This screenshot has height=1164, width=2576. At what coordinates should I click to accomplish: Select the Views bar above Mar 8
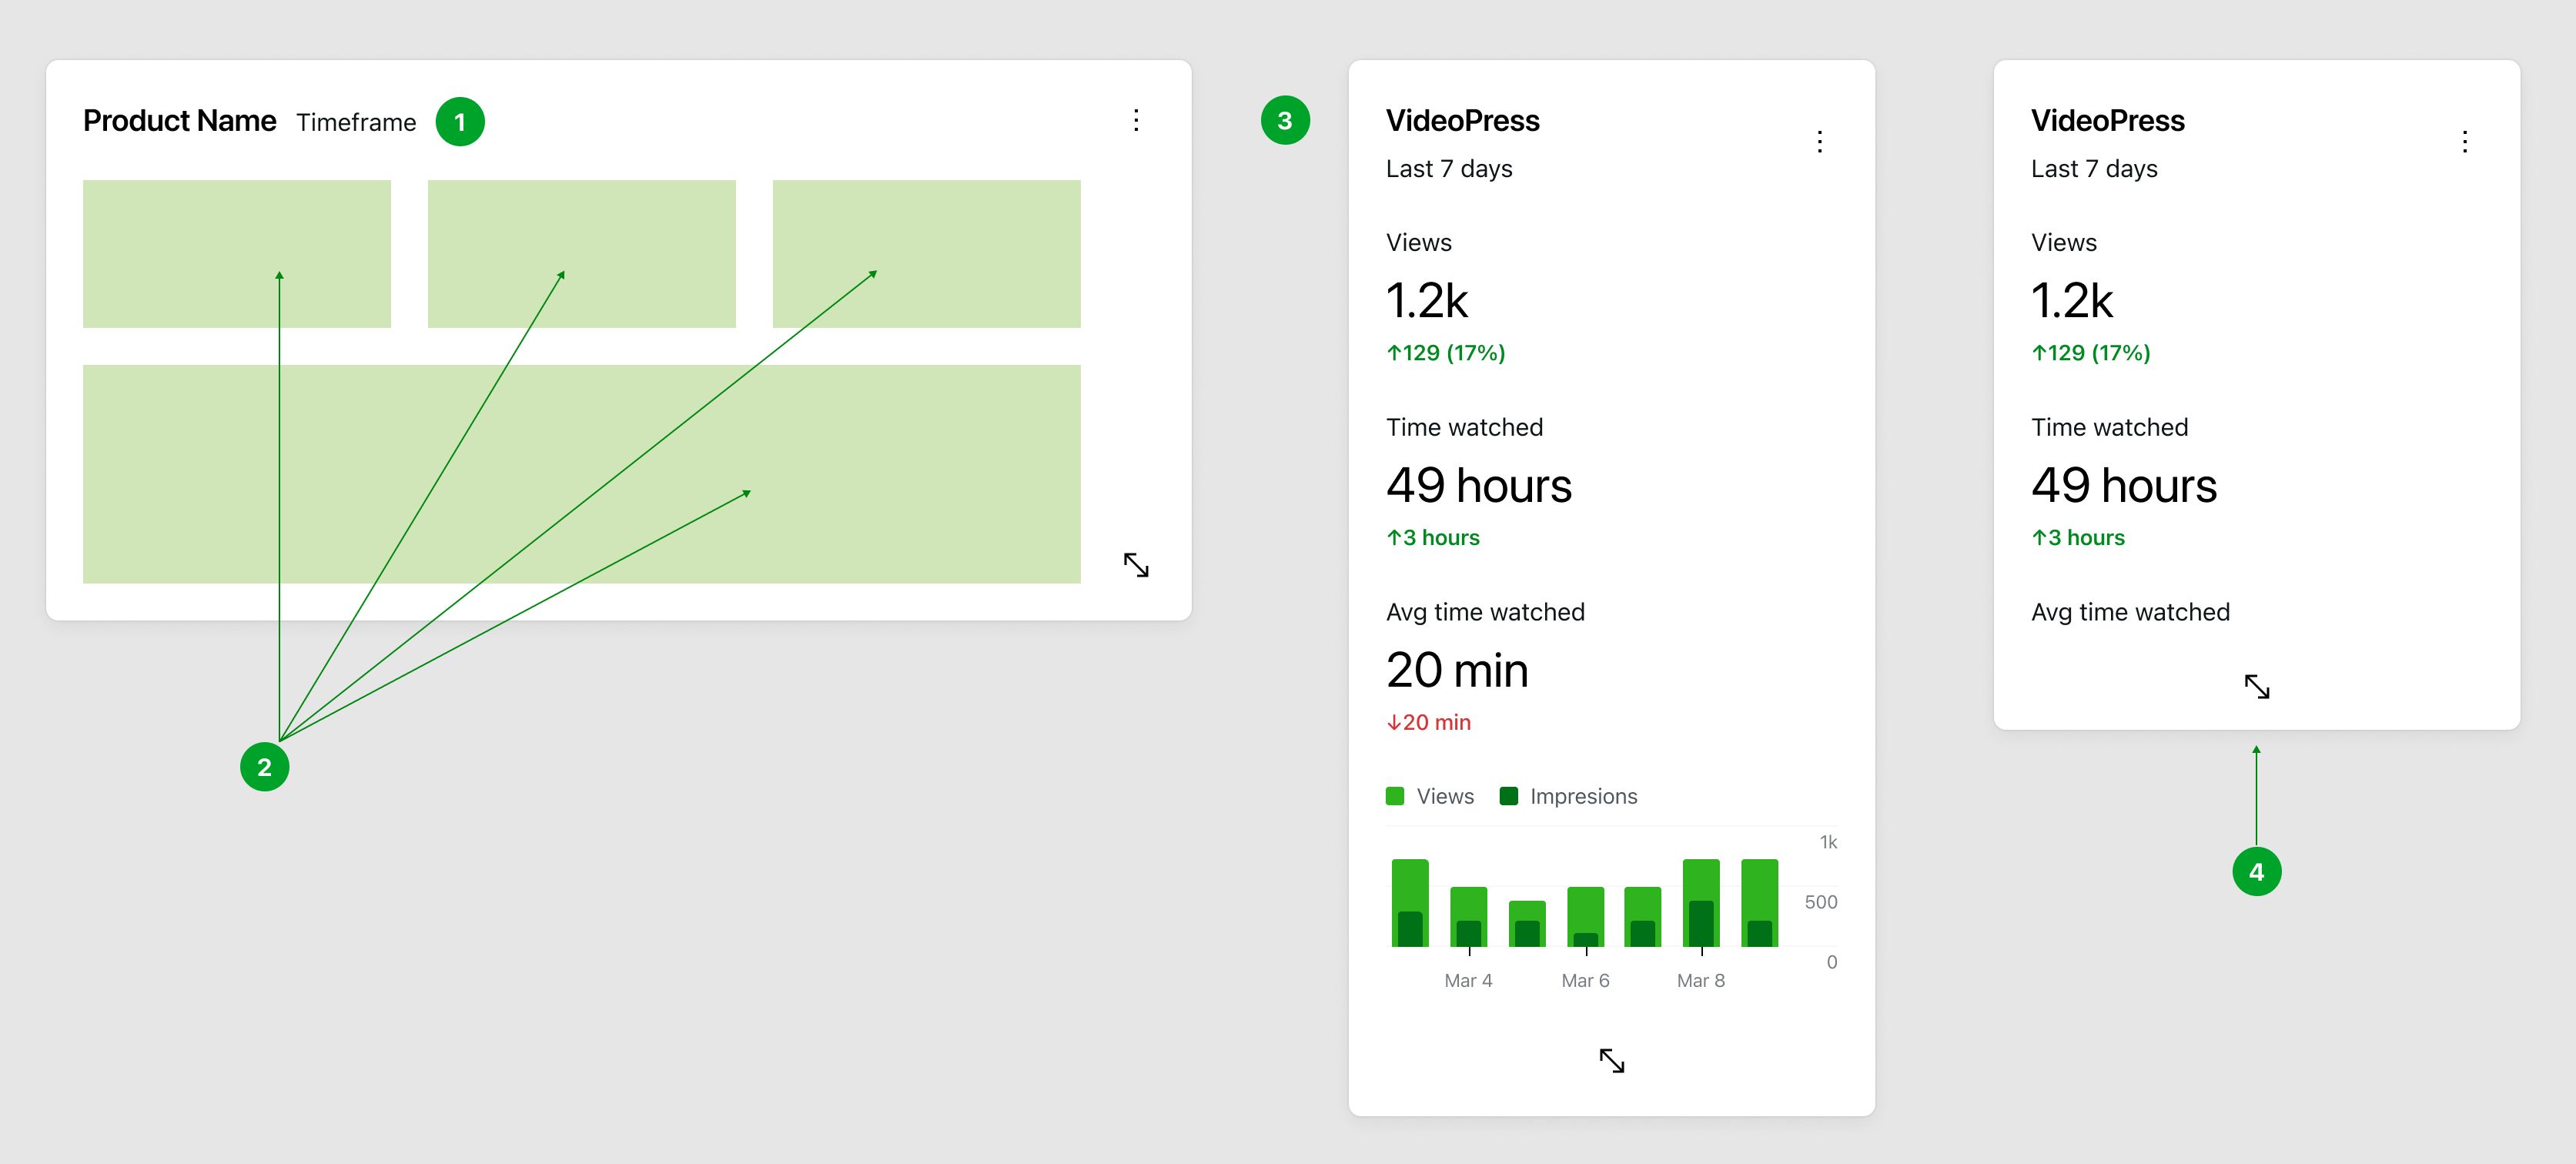point(1701,881)
